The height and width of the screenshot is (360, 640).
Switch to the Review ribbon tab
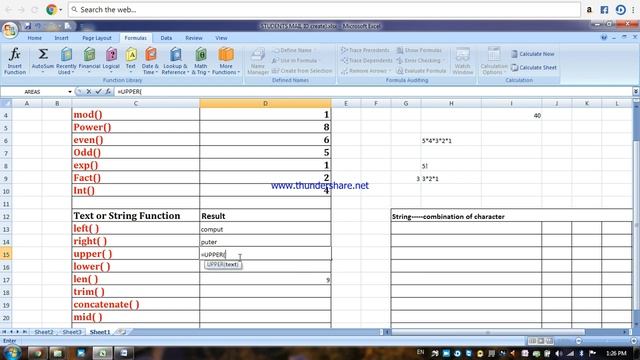click(x=194, y=38)
